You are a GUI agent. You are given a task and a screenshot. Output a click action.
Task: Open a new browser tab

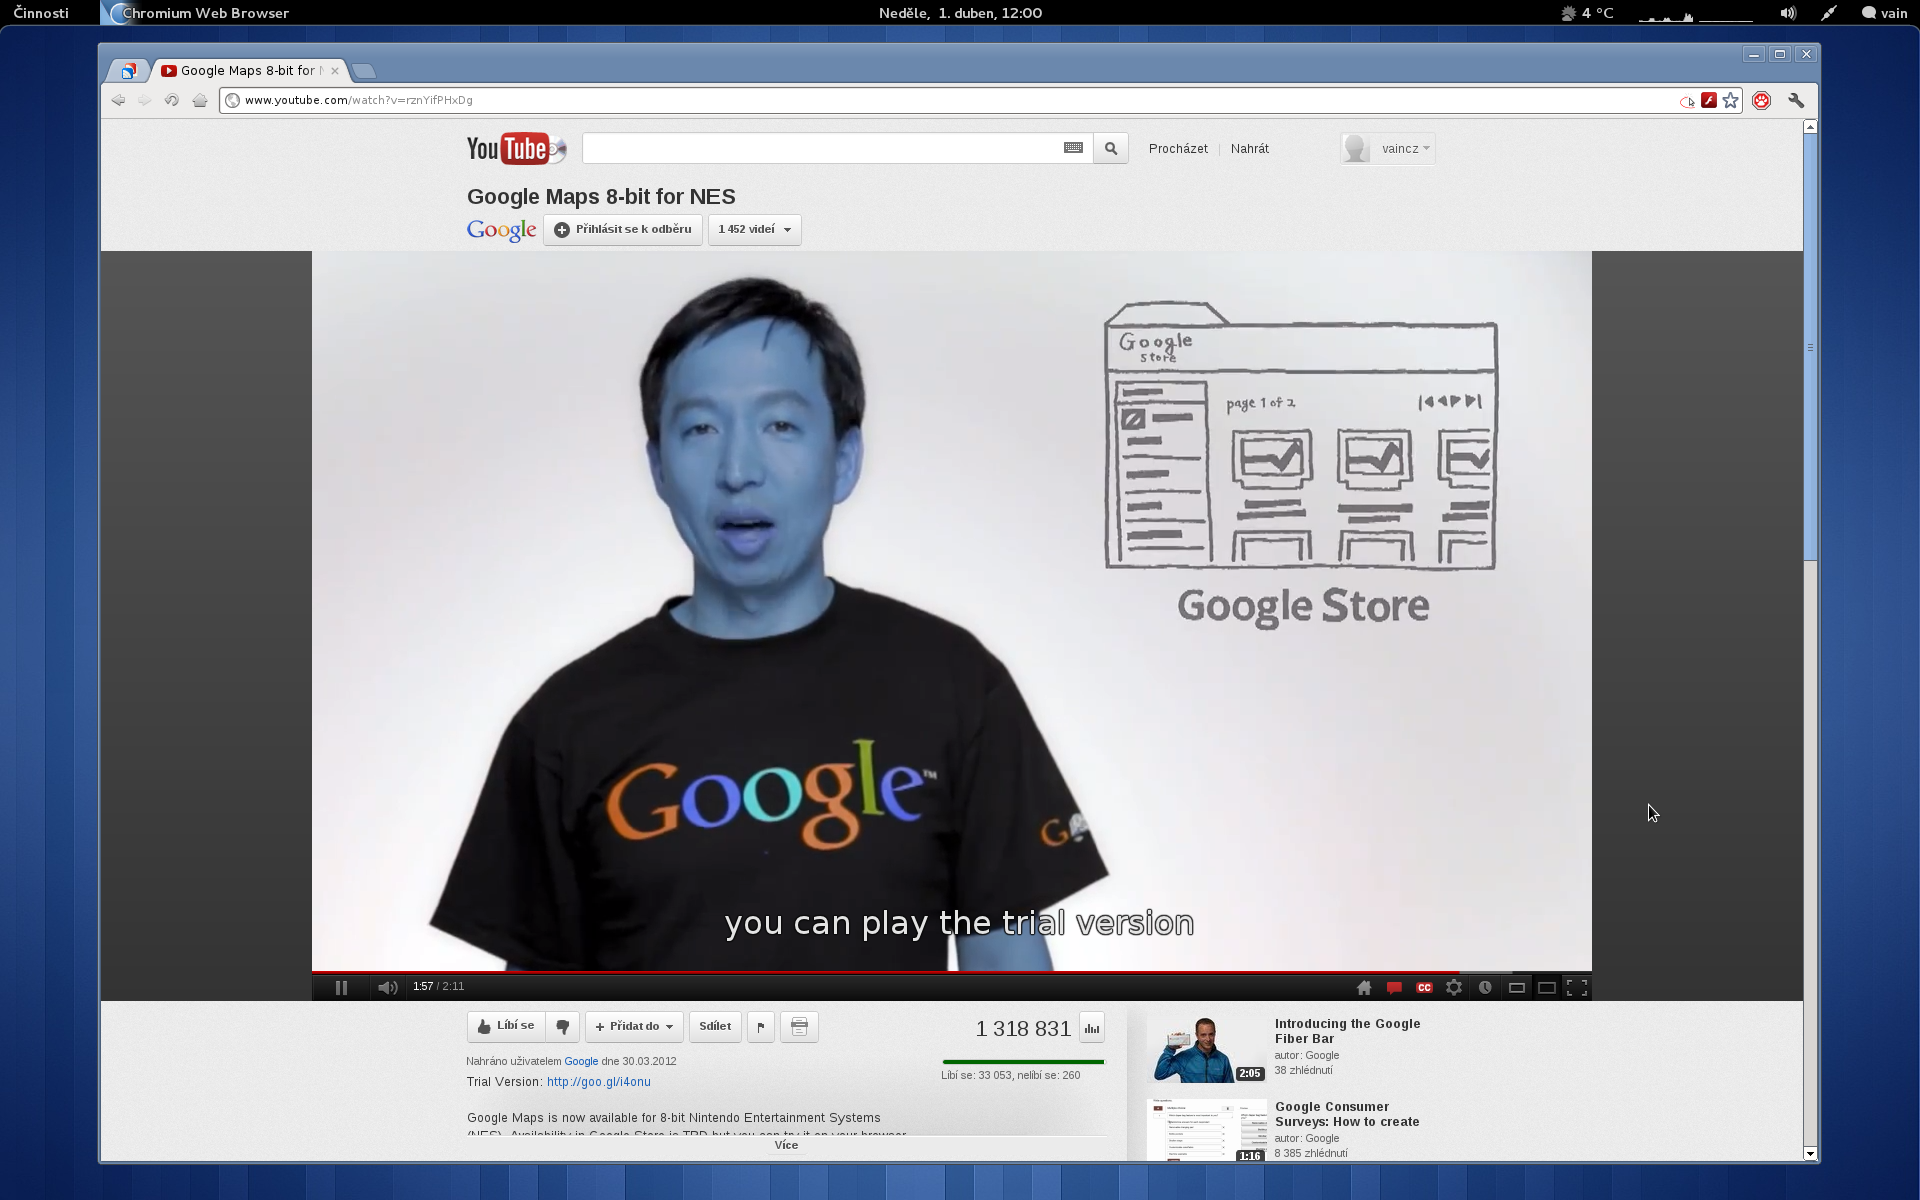(364, 71)
